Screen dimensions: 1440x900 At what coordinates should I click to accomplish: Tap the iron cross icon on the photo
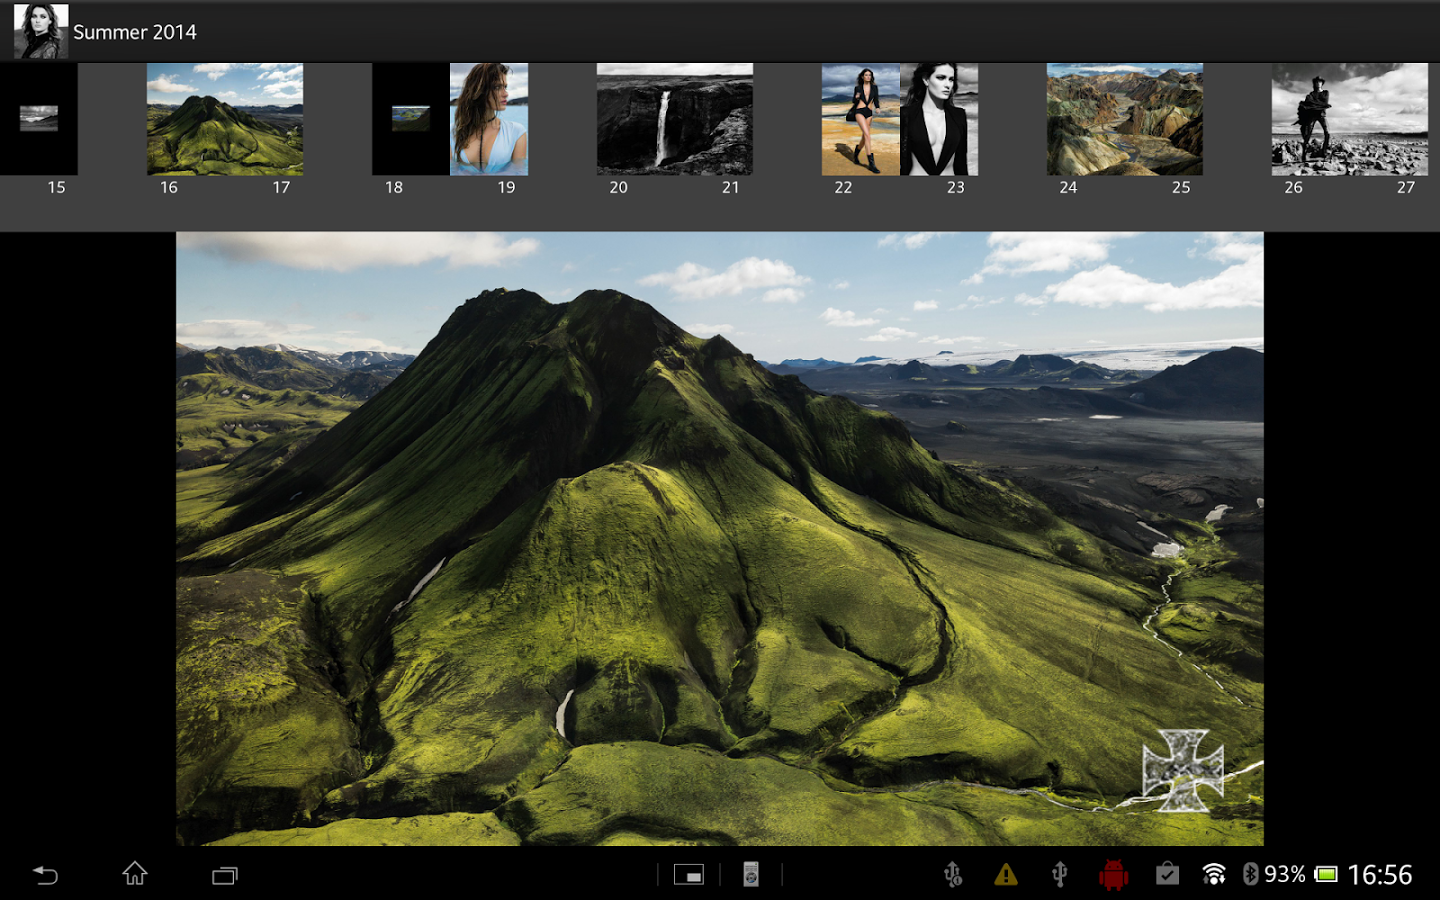(1183, 770)
